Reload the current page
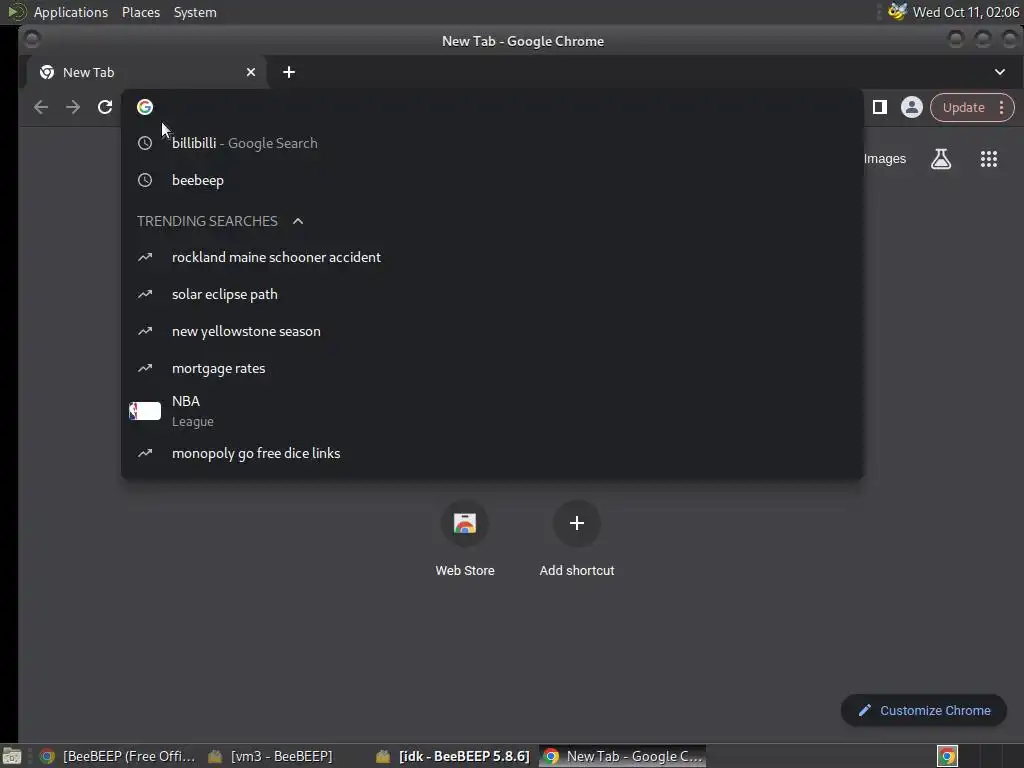This screenshot has height=768, width=1024. tap(104, 107)
